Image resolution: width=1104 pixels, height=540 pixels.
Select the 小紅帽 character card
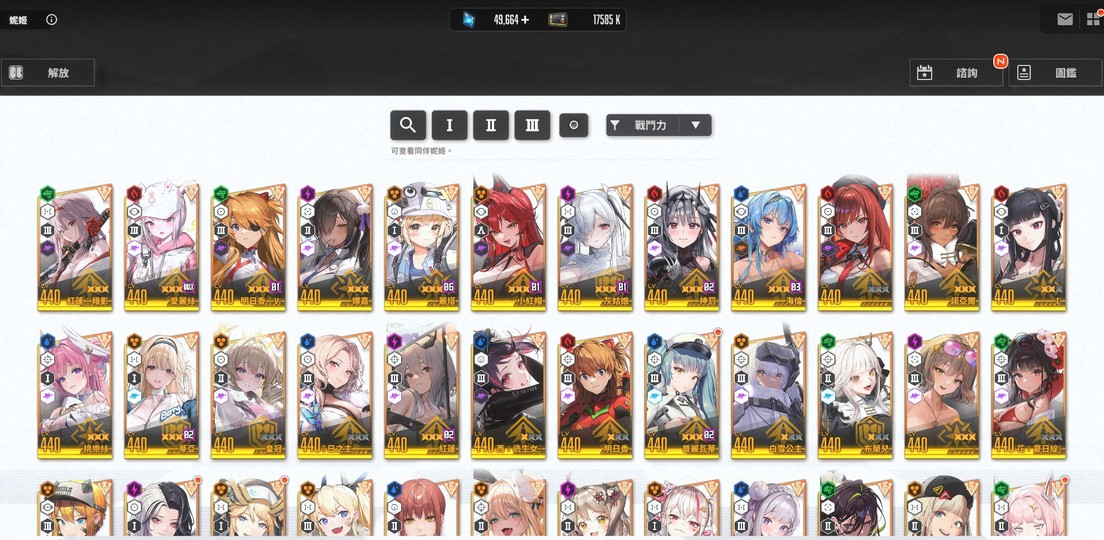coord(508,247)
